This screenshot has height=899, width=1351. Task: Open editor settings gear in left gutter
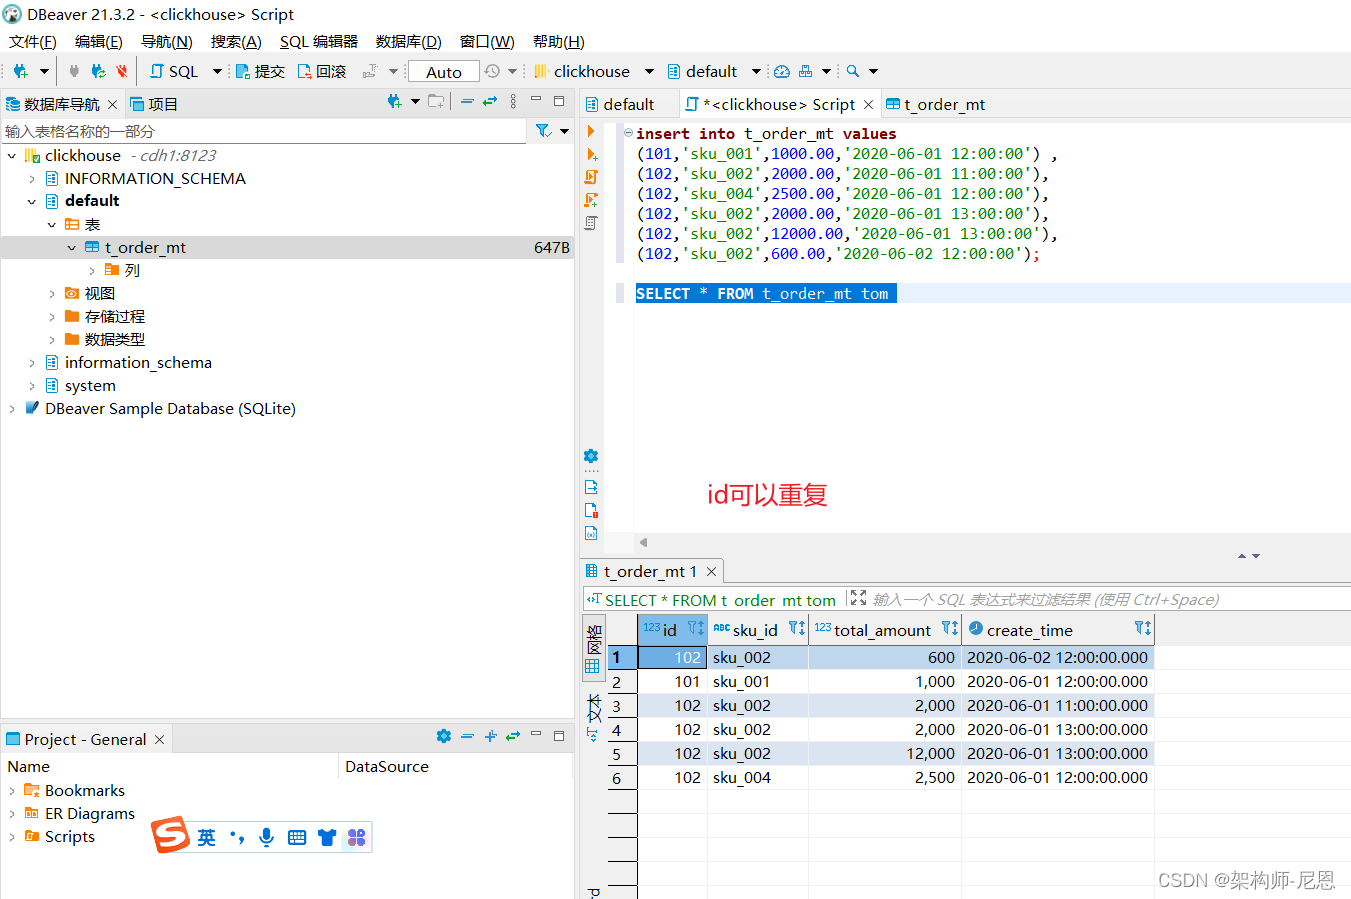pos(591,456)
